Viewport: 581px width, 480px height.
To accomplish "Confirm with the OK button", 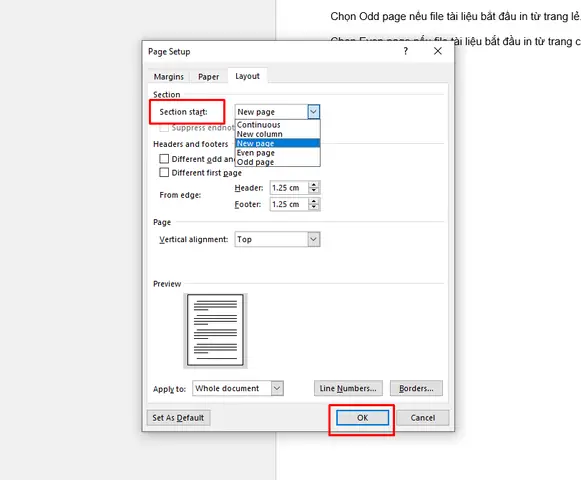I will coord(362,418).
